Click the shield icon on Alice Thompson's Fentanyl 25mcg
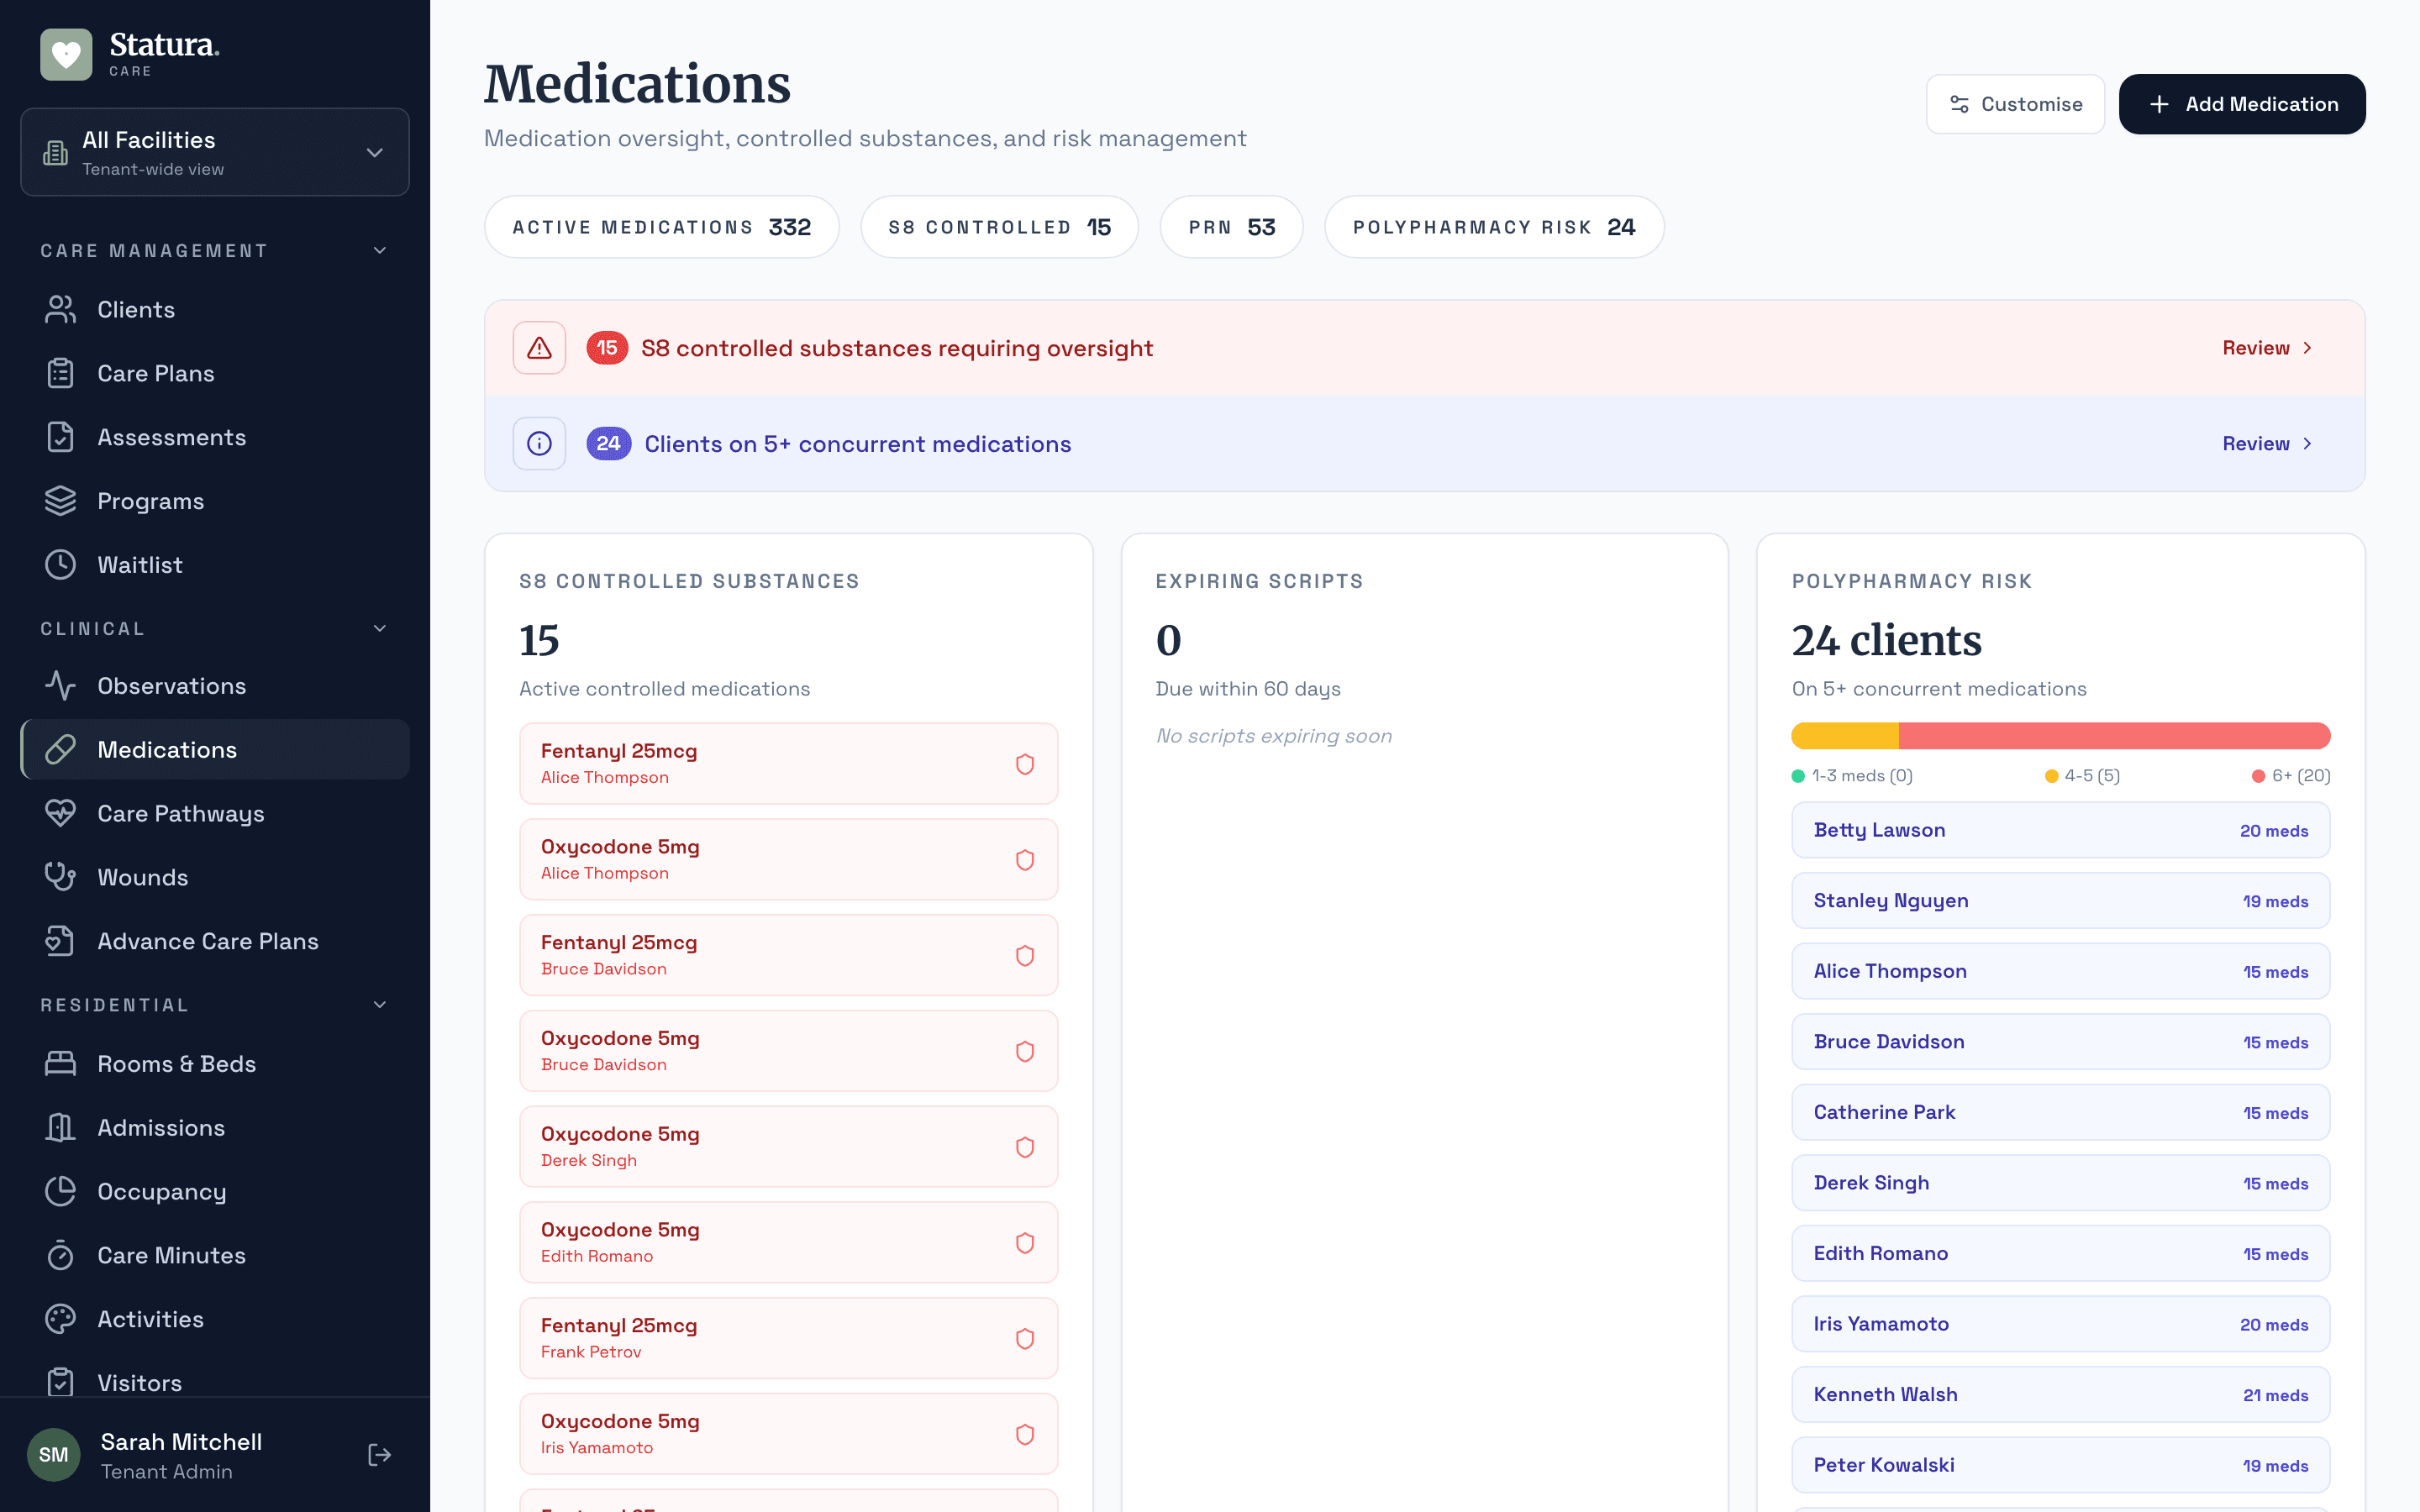The image size is (2420, 1512). tap(1025, 764)
